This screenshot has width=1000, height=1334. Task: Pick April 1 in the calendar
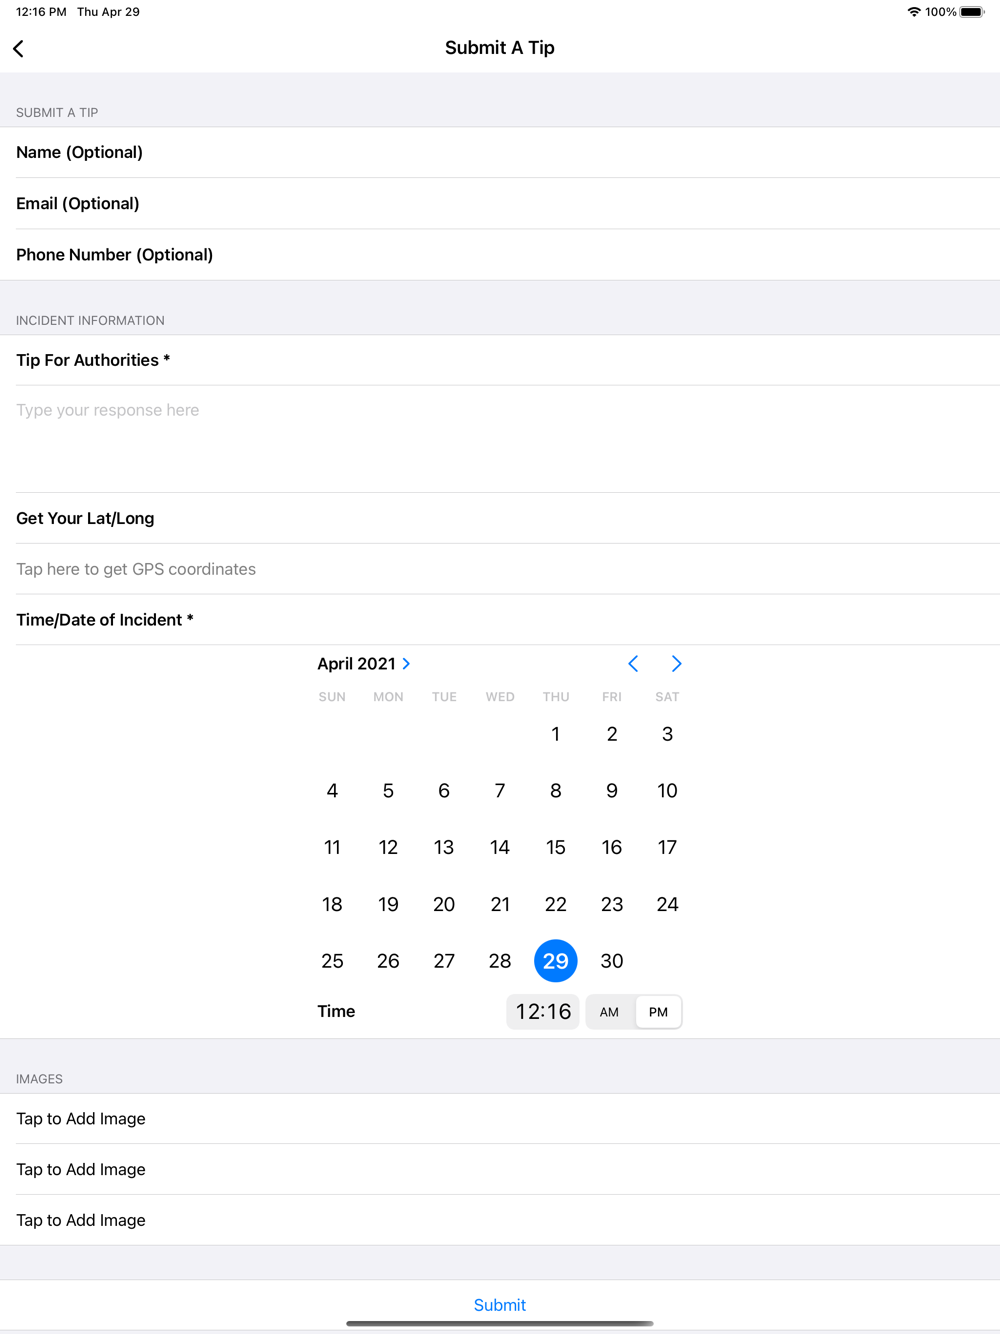[556, 734]
